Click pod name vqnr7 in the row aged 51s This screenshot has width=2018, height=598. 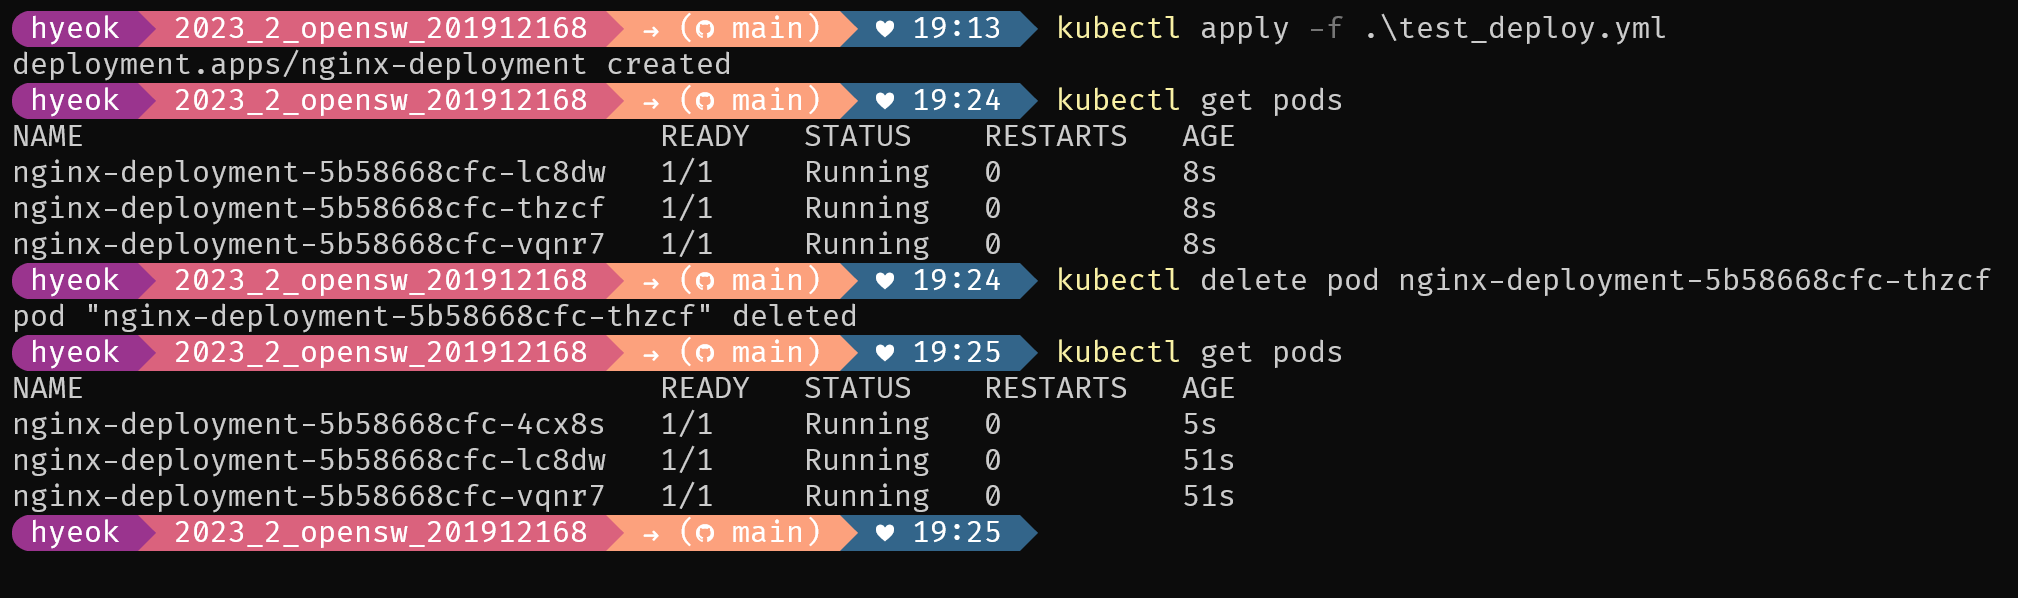click(309, 496)
